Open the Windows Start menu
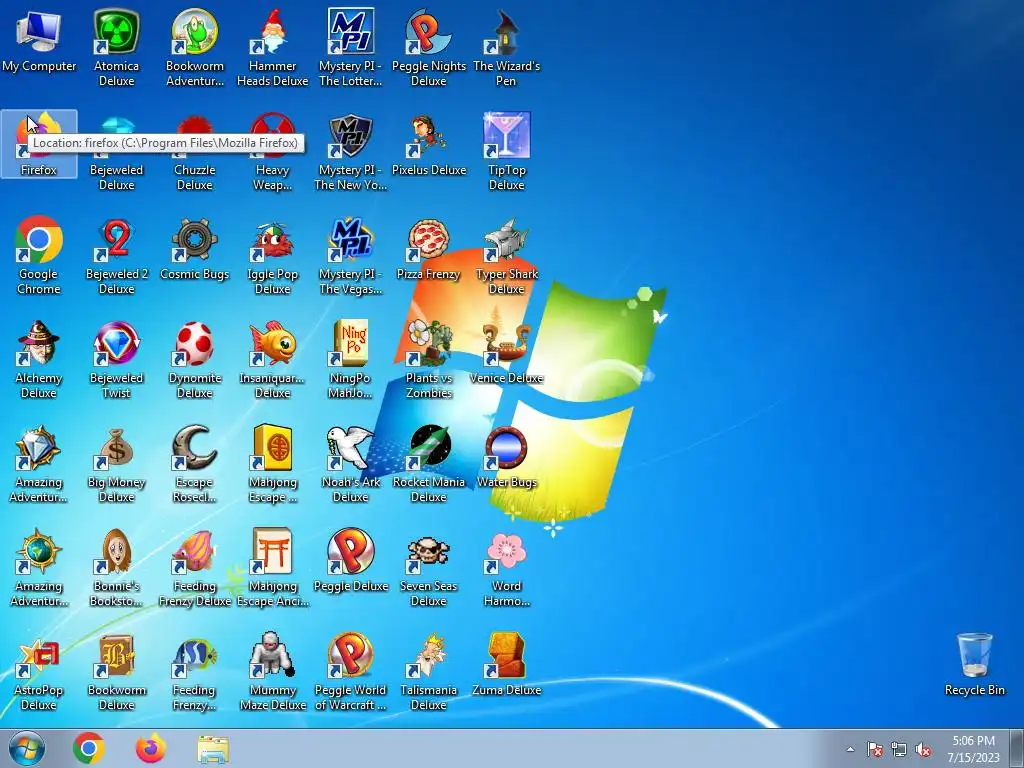 tap(27, 748)
